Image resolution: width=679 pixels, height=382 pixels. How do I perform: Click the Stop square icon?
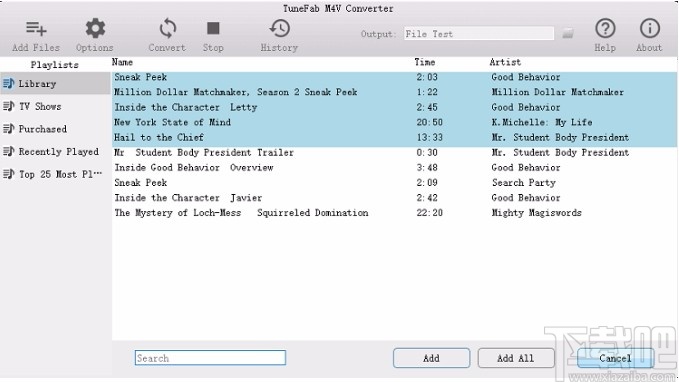click(x=213, y=29)
